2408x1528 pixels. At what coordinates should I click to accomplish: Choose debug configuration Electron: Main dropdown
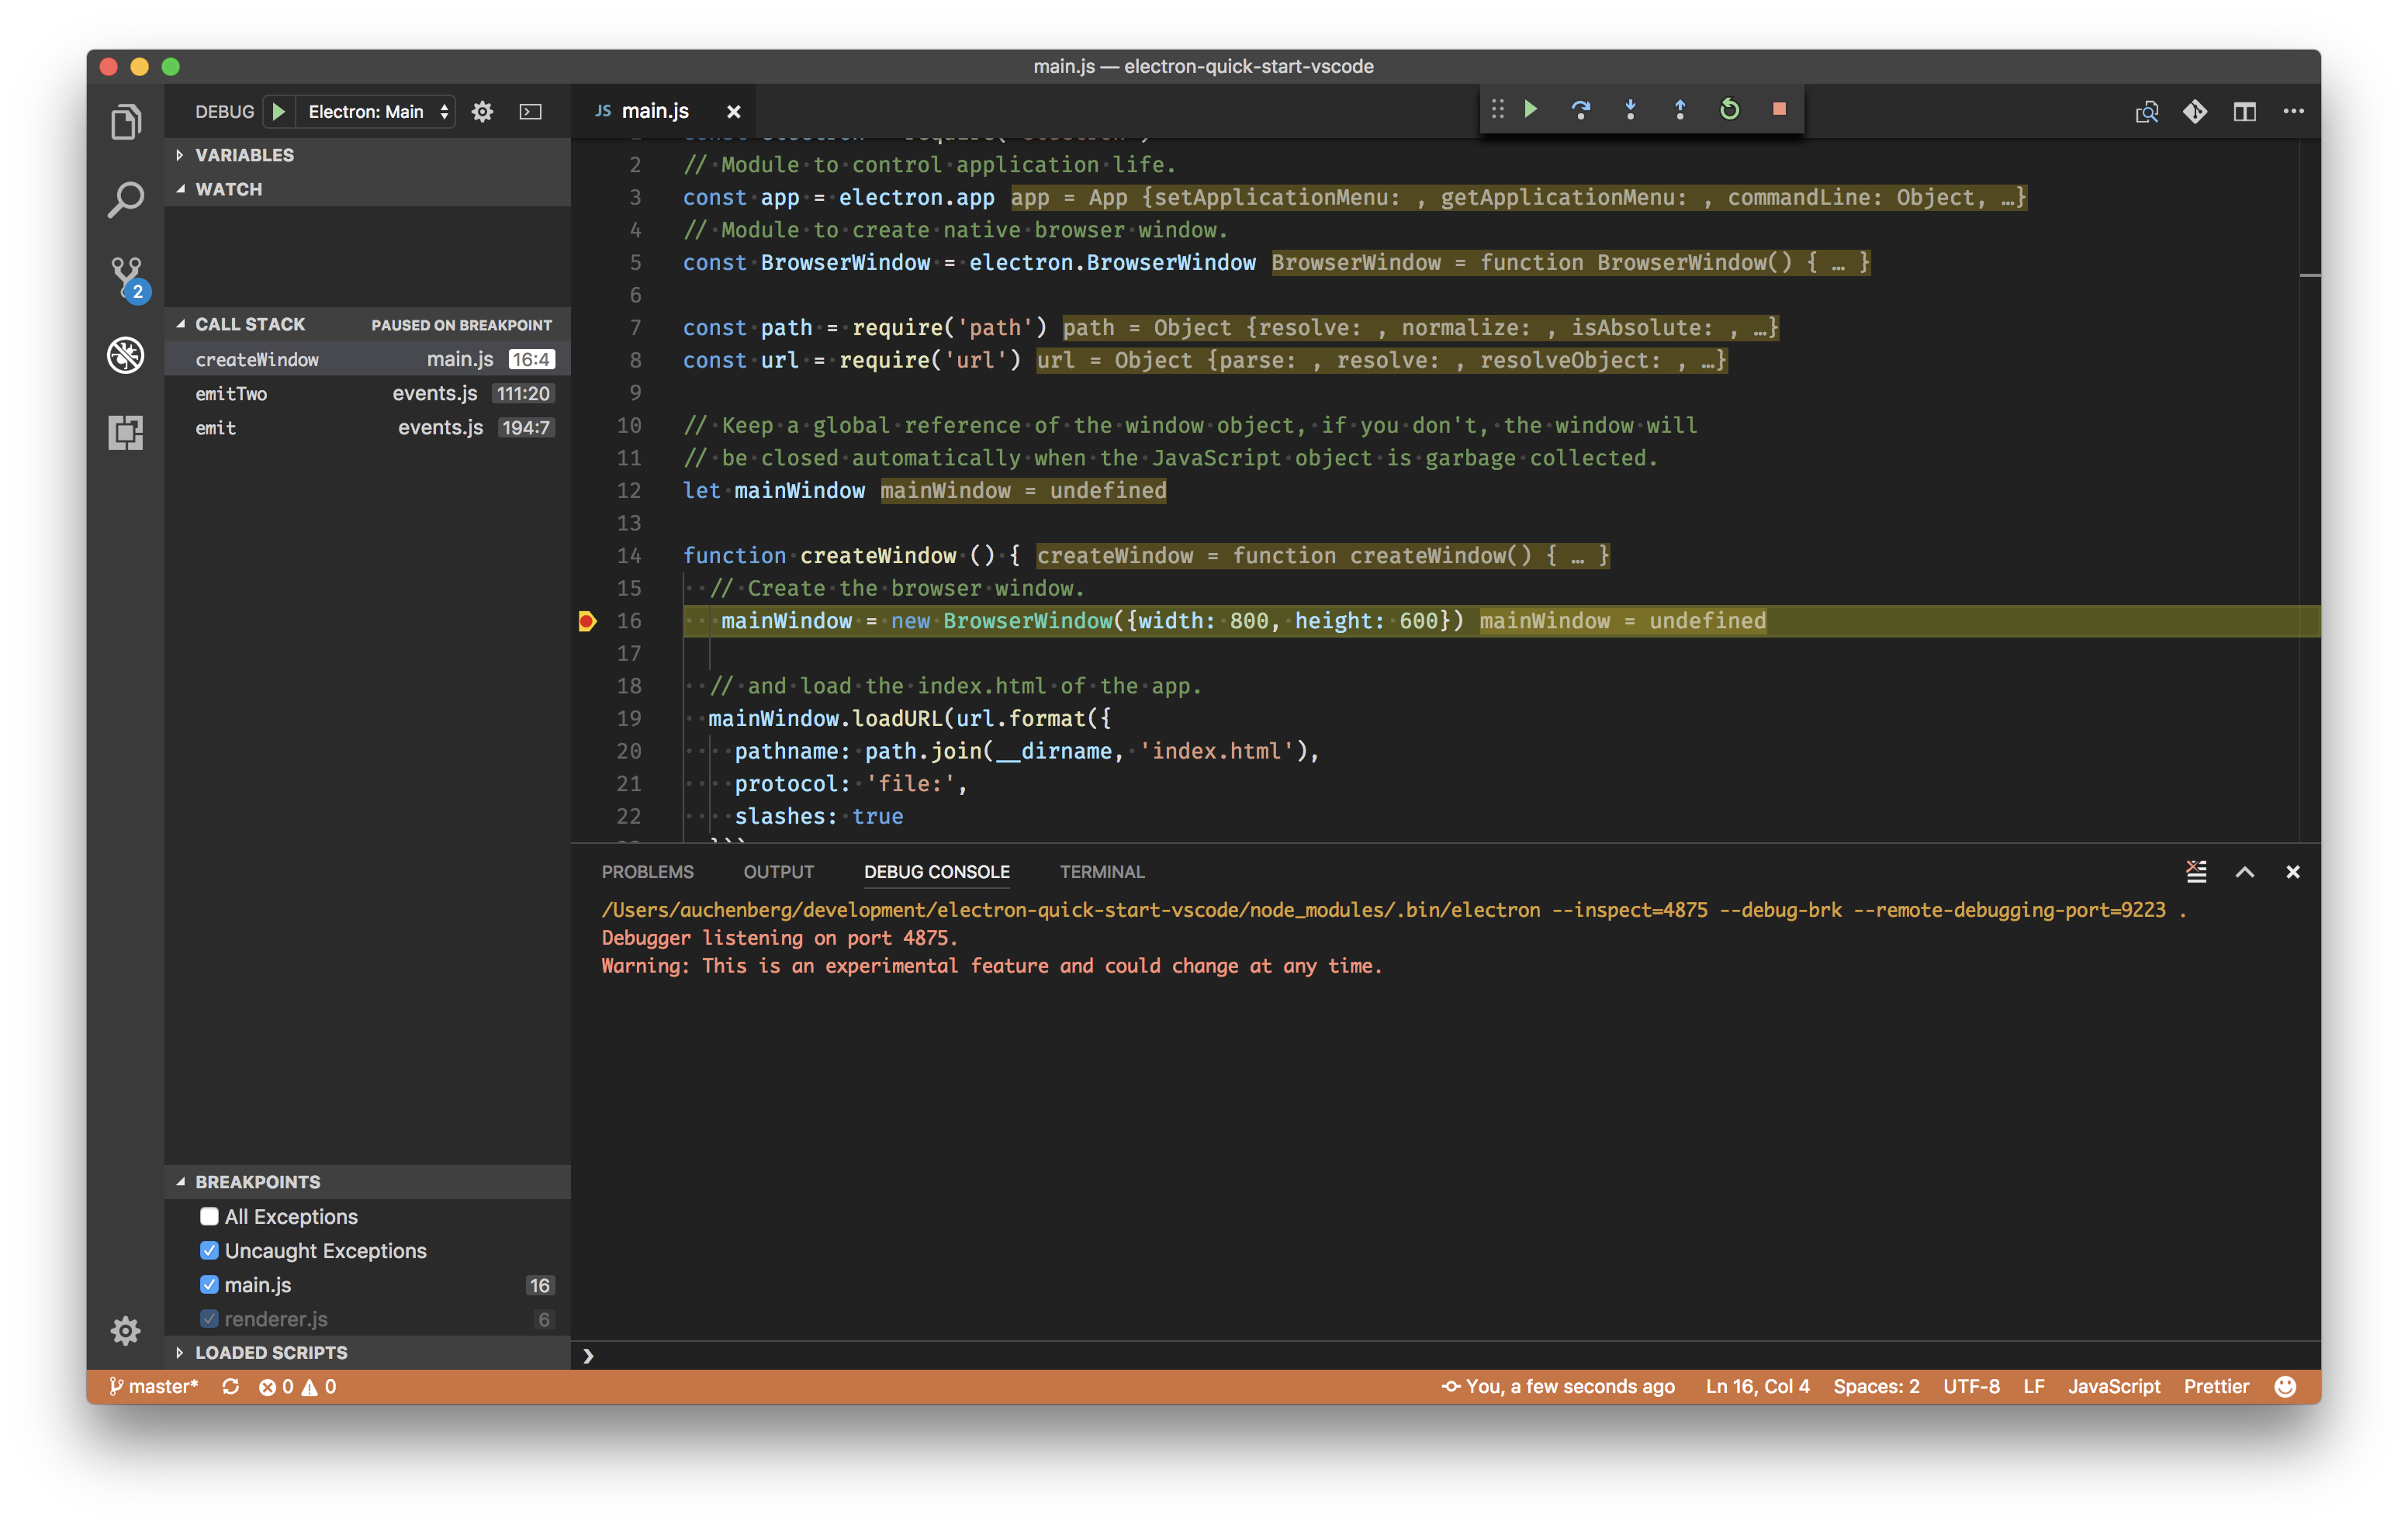click(377, 111)
